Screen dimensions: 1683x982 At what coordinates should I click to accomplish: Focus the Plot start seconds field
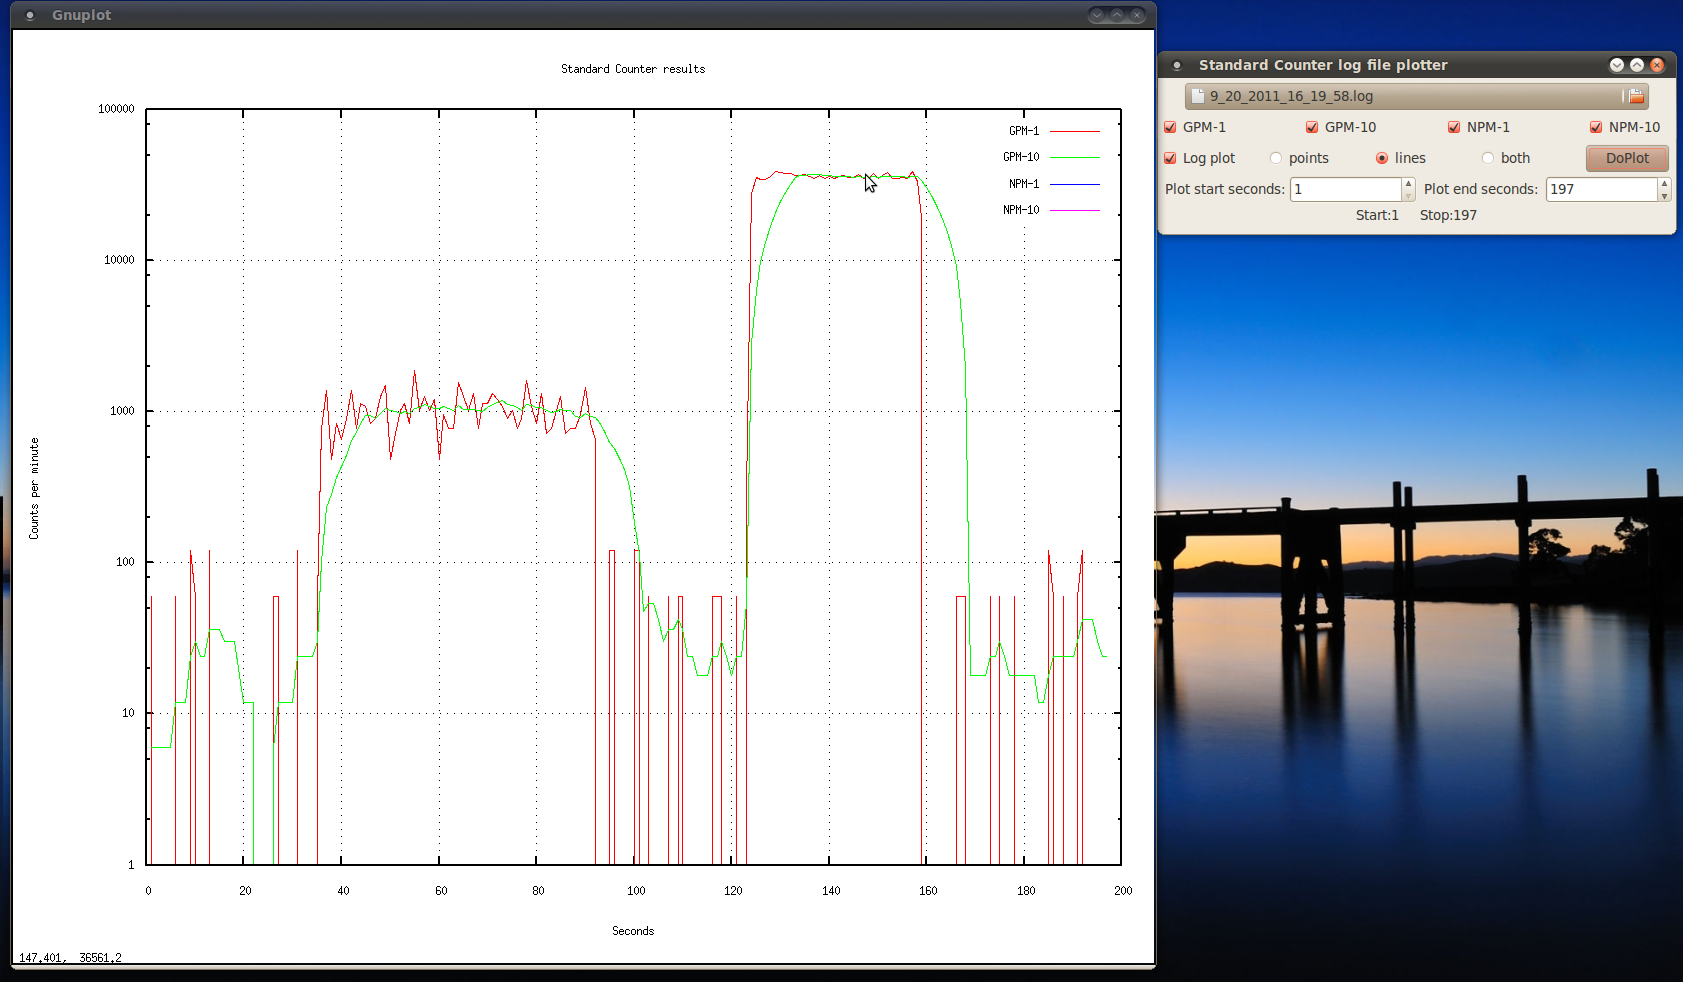coord(1345,189)
